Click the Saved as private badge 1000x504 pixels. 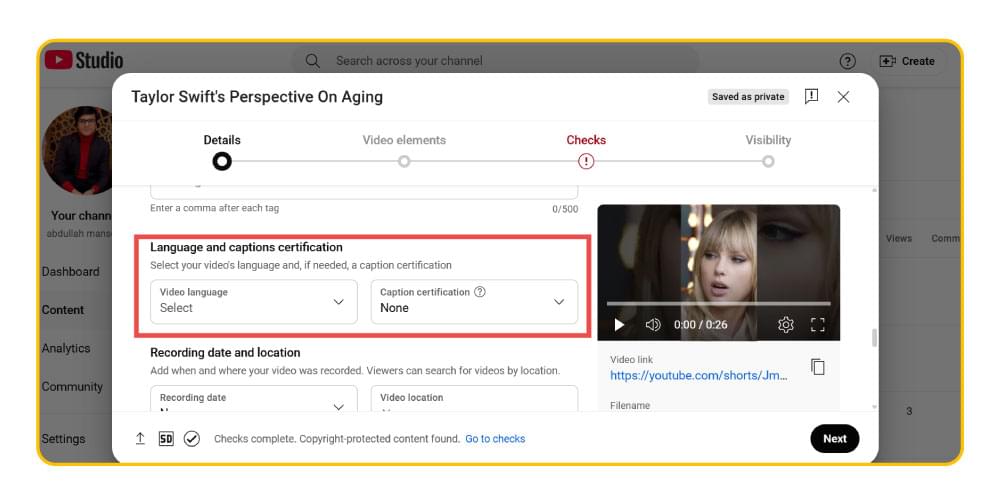pyautogui.click(x=748, y=97)
